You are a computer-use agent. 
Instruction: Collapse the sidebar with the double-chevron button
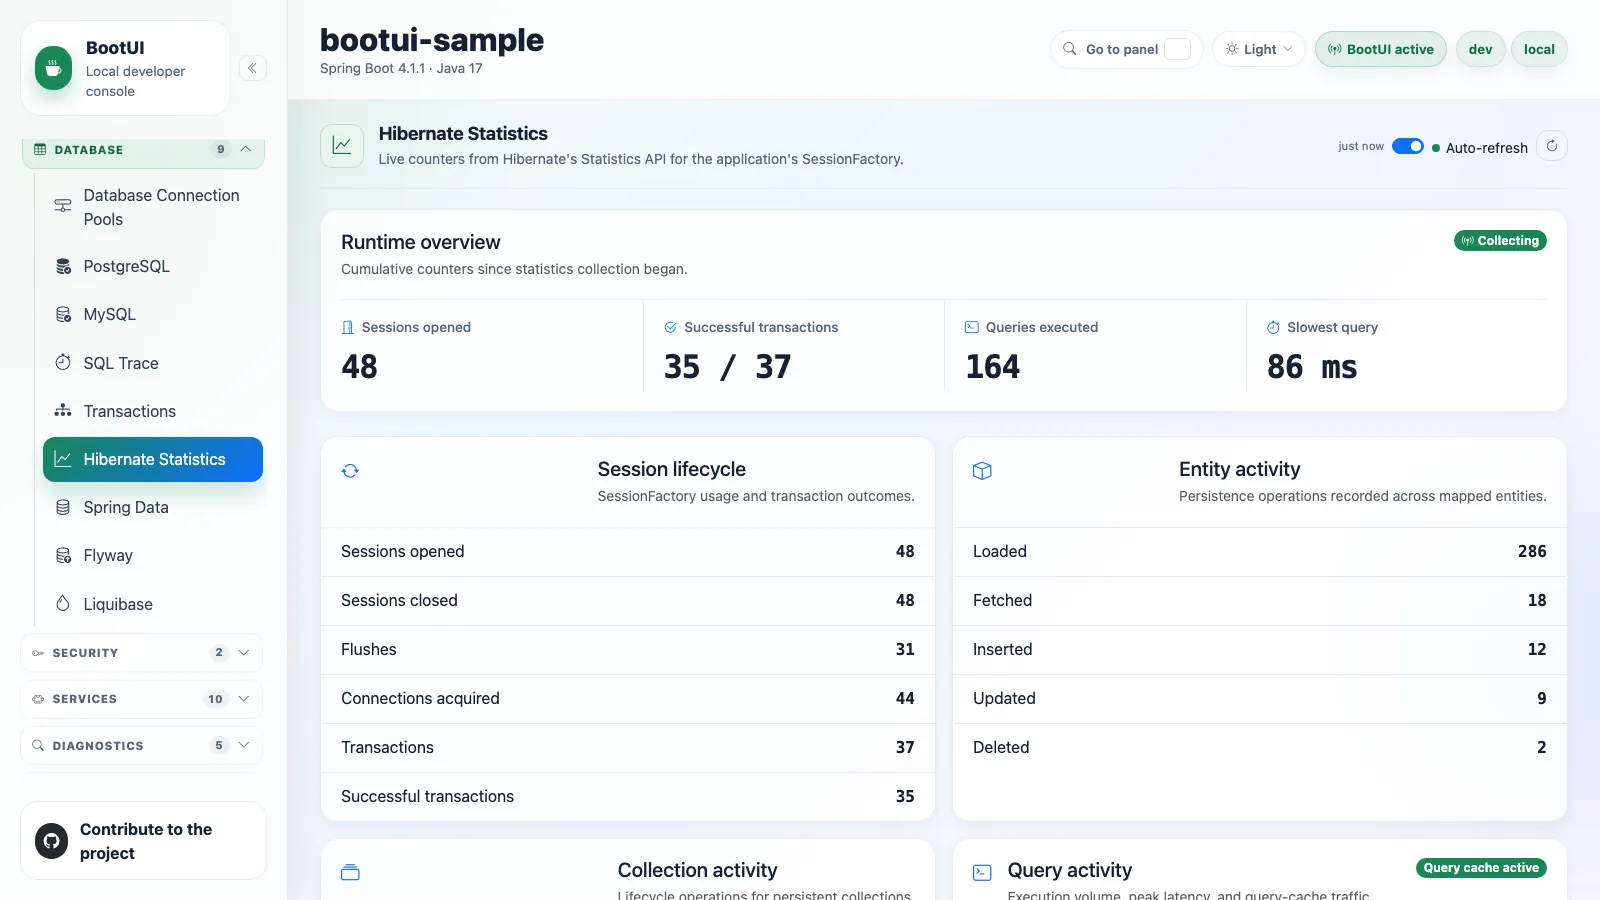click(252, 68)
